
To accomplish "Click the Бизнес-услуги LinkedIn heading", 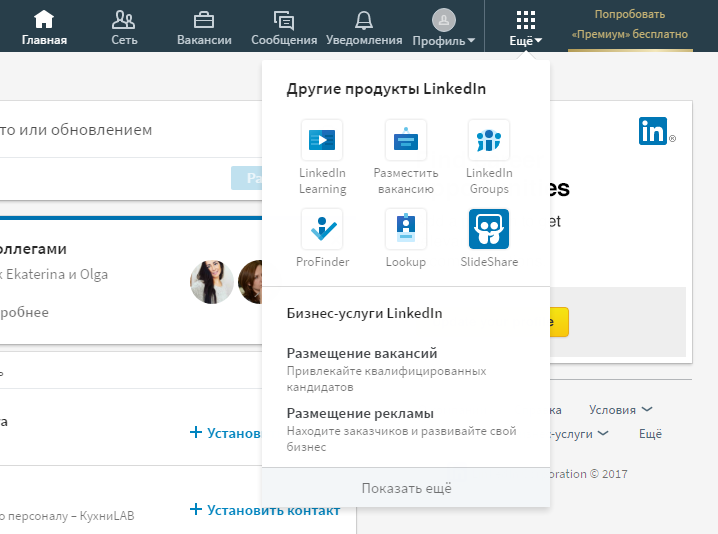I will pos(364,313).
